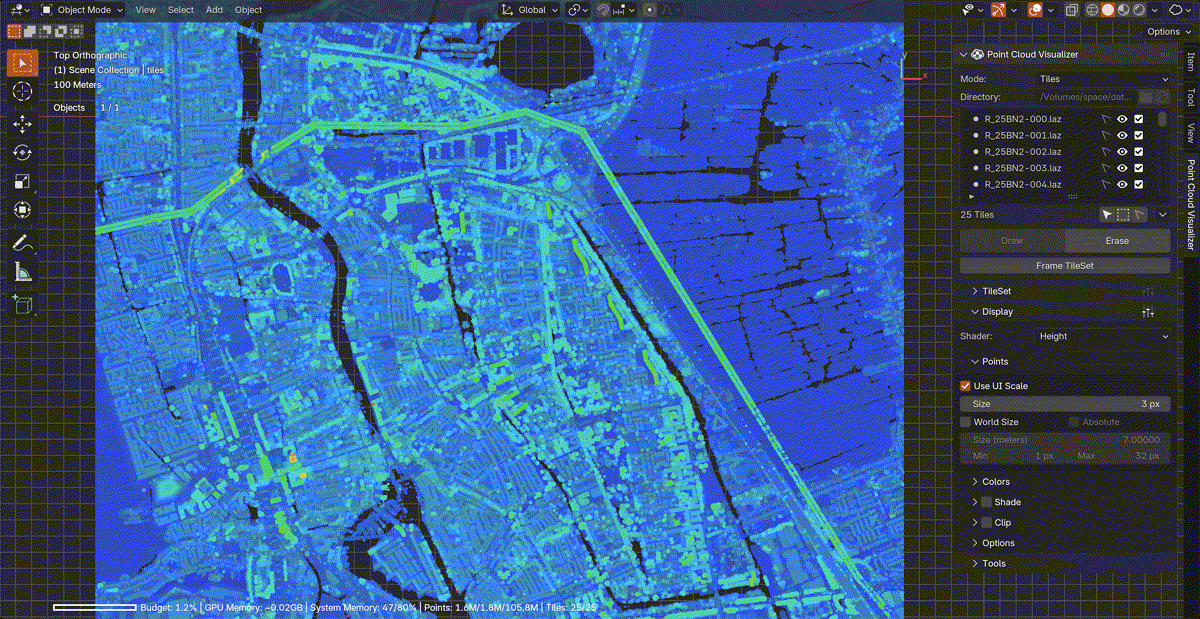Enable the World Size checkbox
Viewport: 1200px width, 619px height.
[965, 422]
